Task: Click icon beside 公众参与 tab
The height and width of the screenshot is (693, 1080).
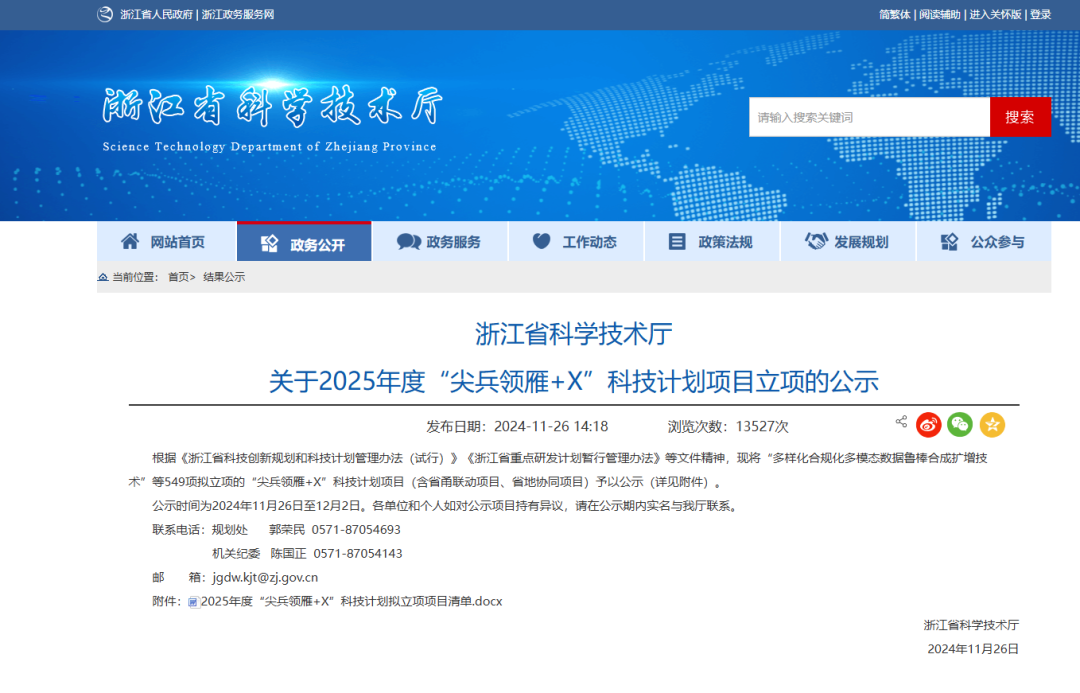Action: click(x=949, y=241)
